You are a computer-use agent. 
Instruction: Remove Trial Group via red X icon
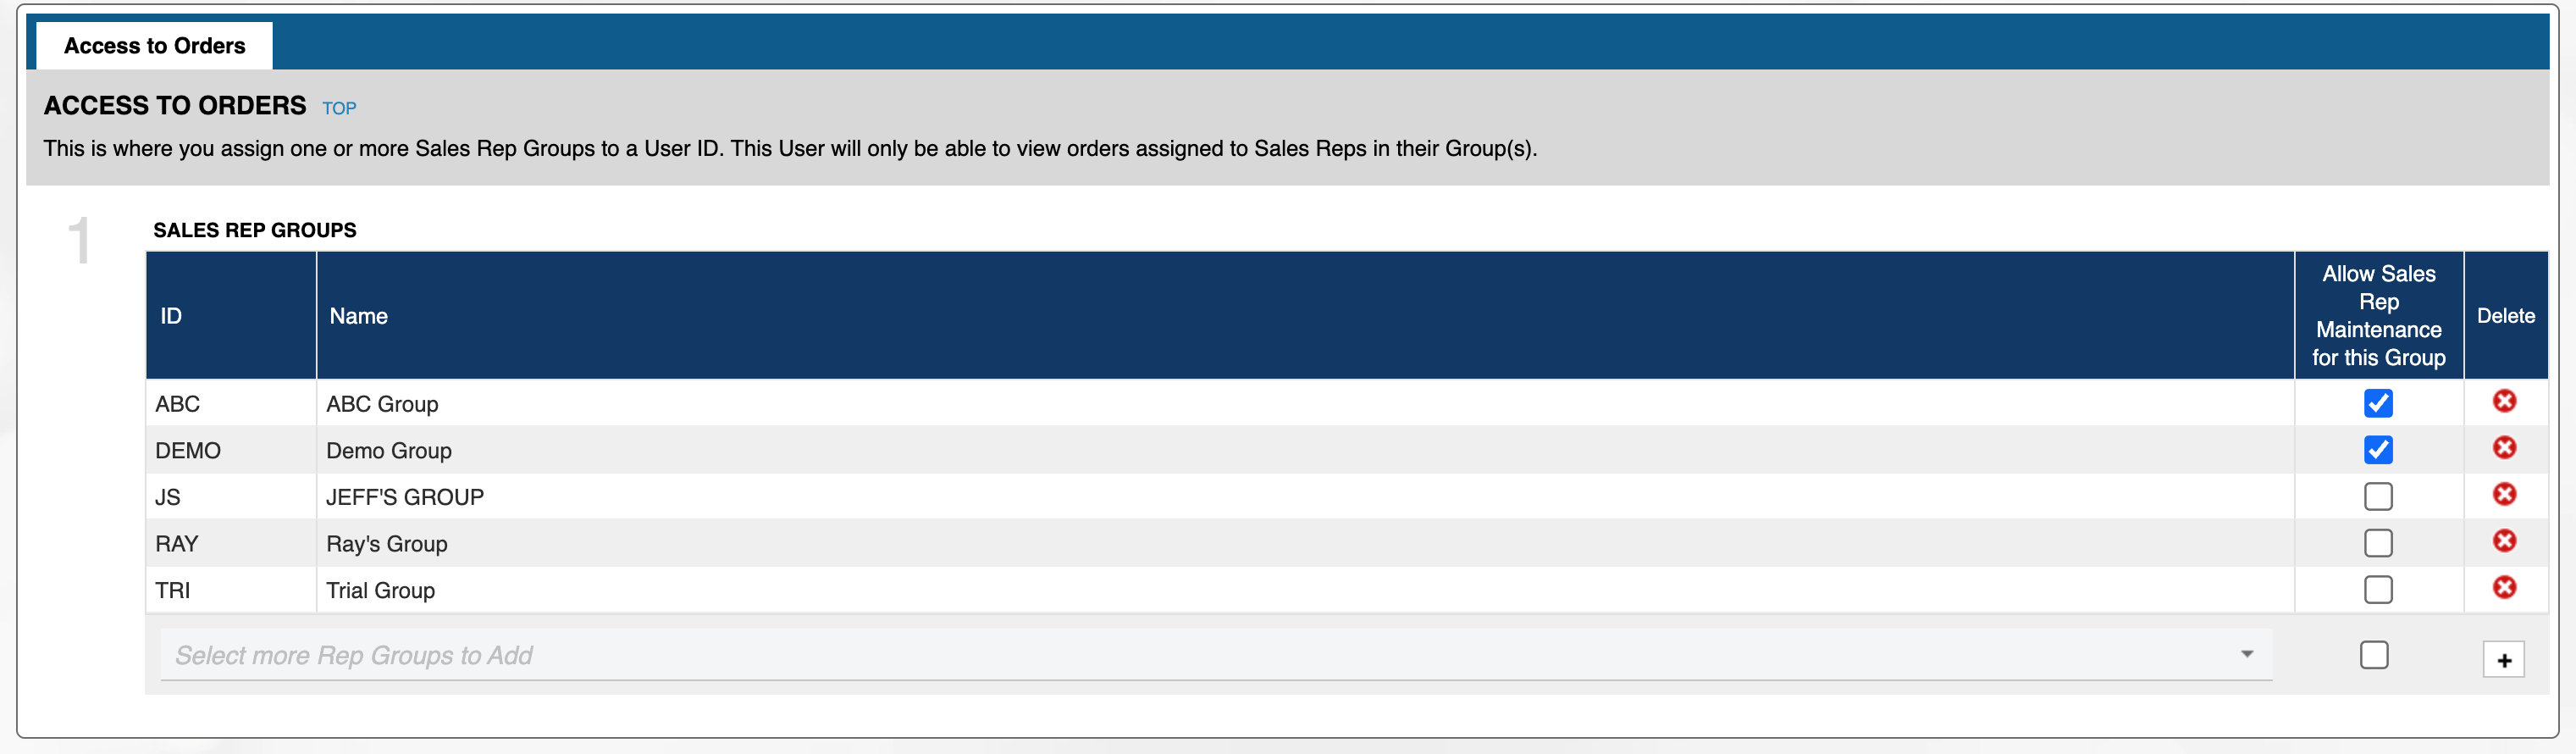[2504, 587]
